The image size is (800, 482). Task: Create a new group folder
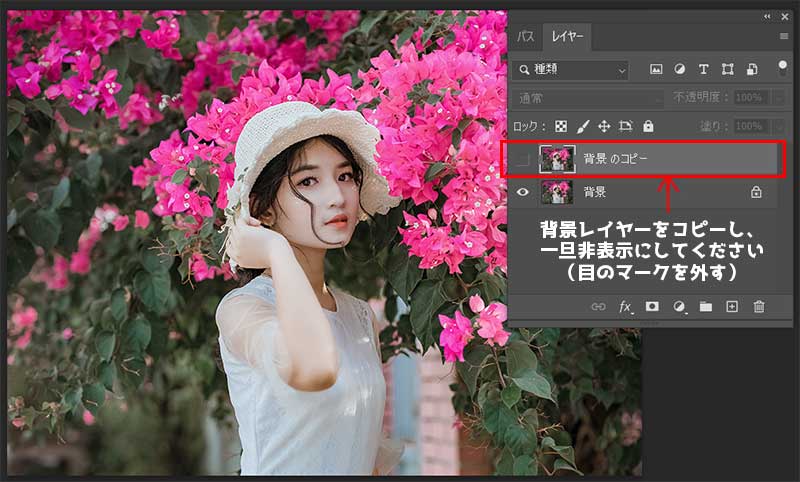[x=706, y=307]
